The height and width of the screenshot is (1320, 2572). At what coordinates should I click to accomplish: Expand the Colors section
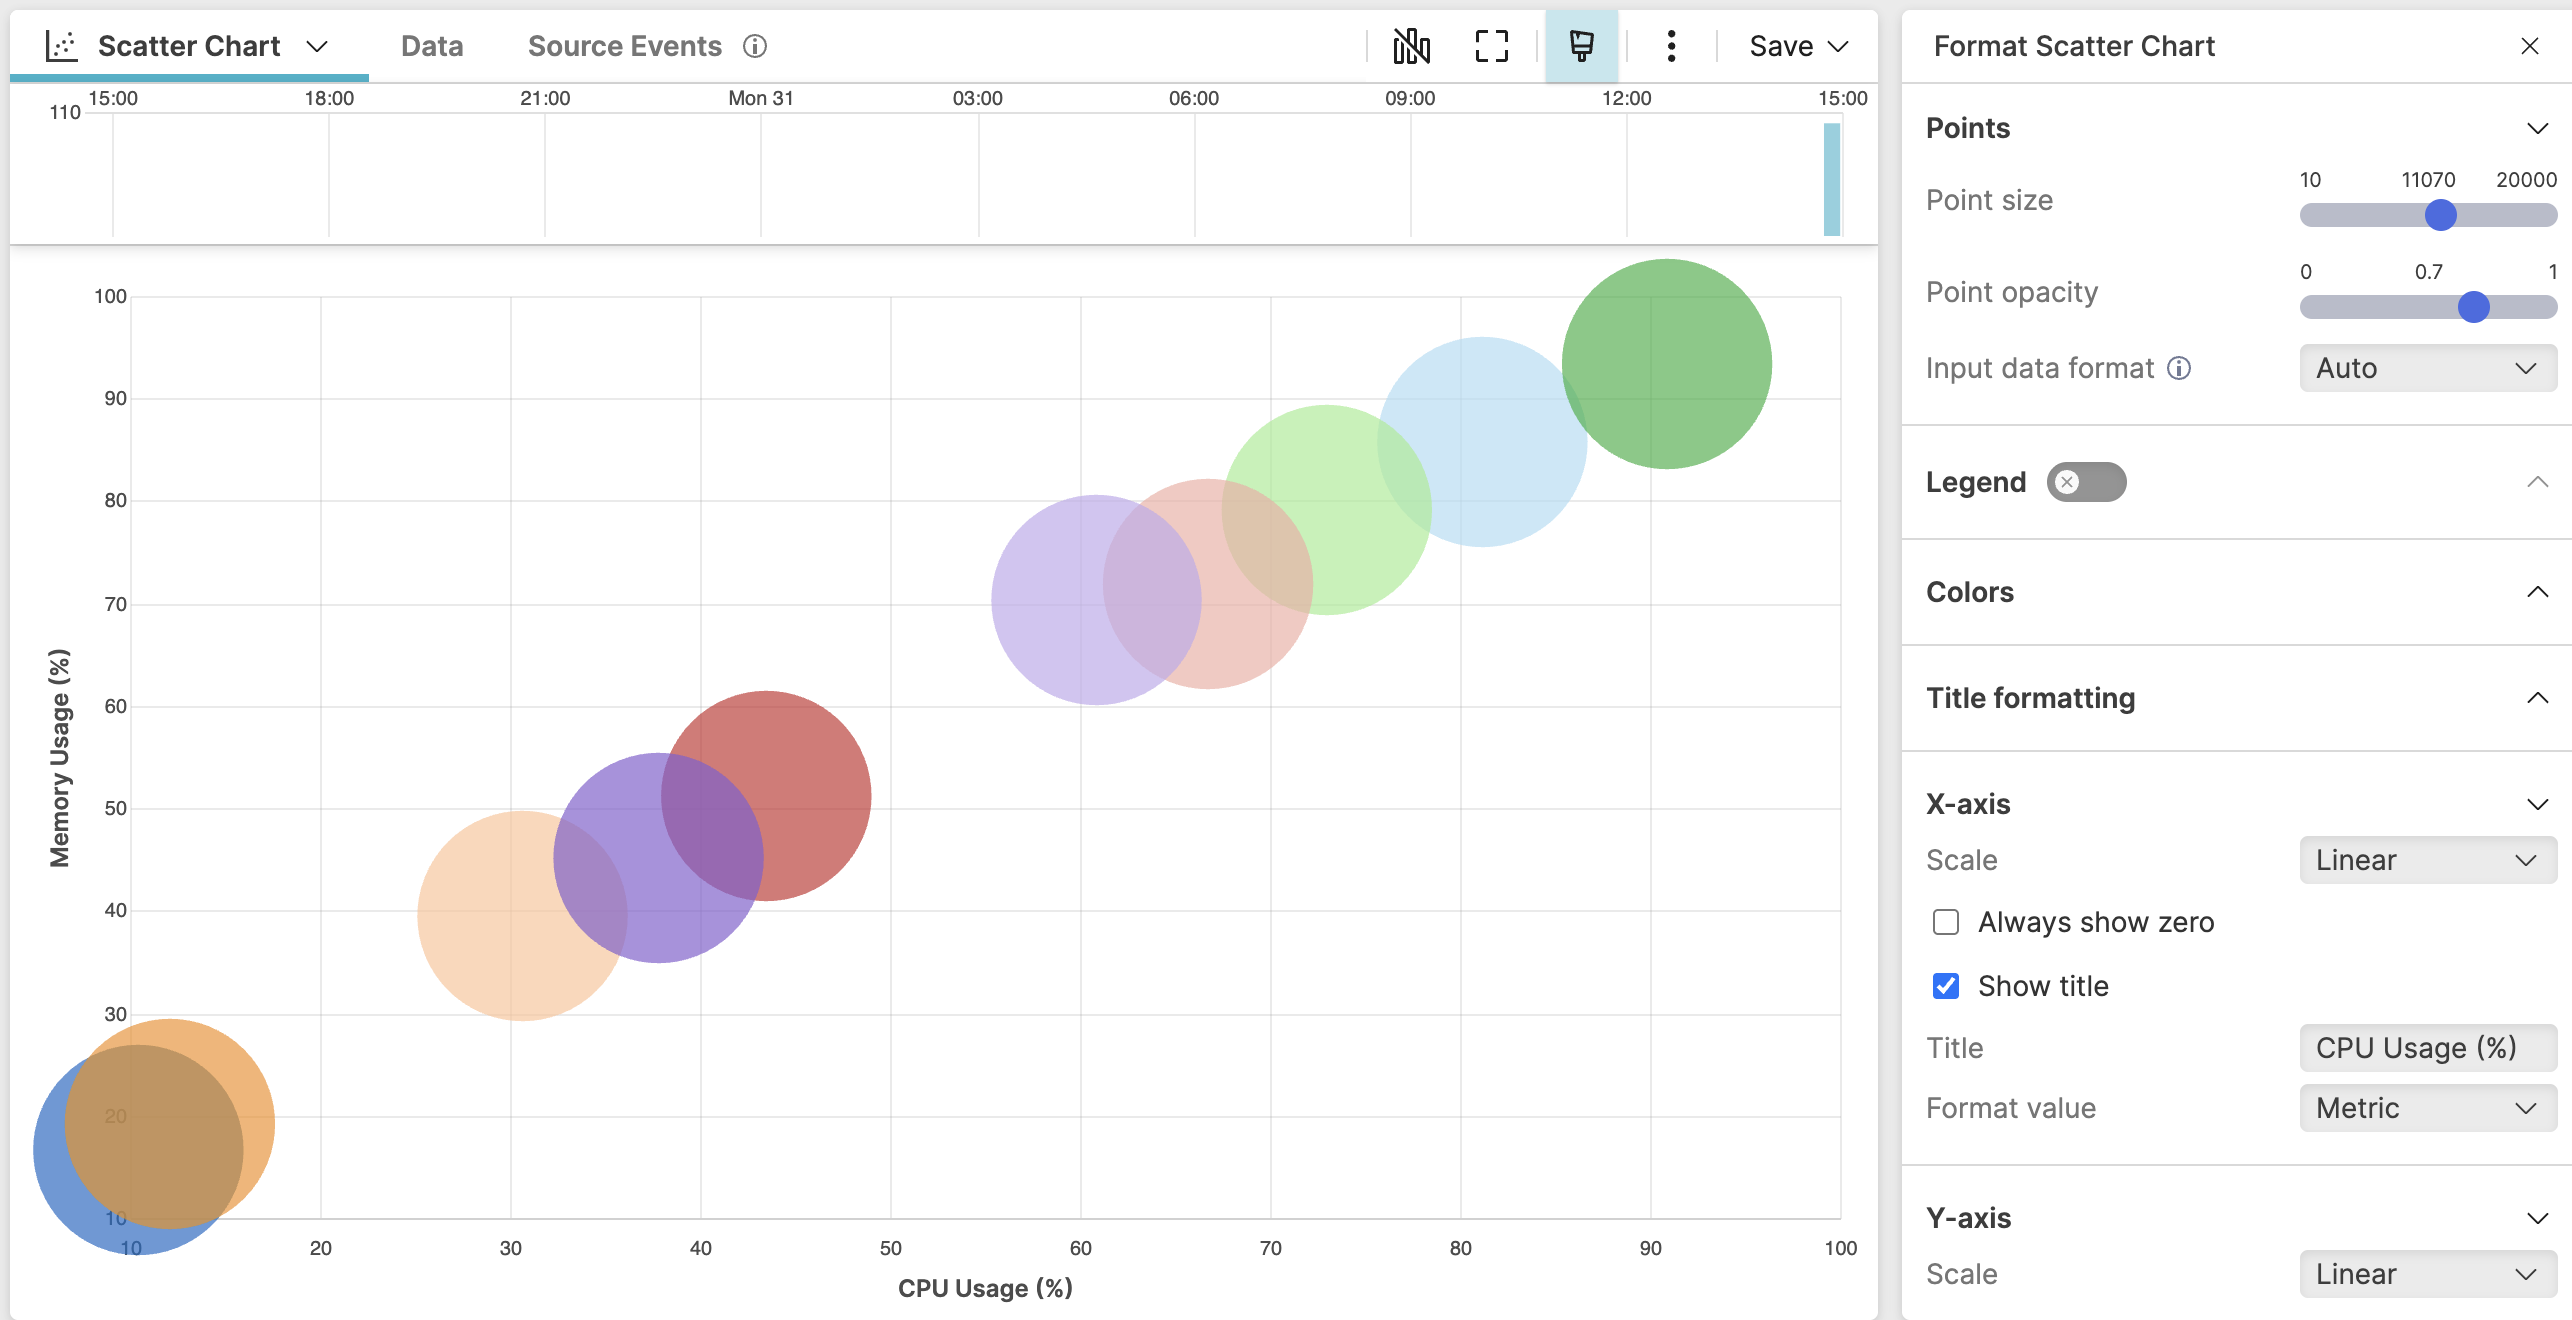(x=2537, y=592)
